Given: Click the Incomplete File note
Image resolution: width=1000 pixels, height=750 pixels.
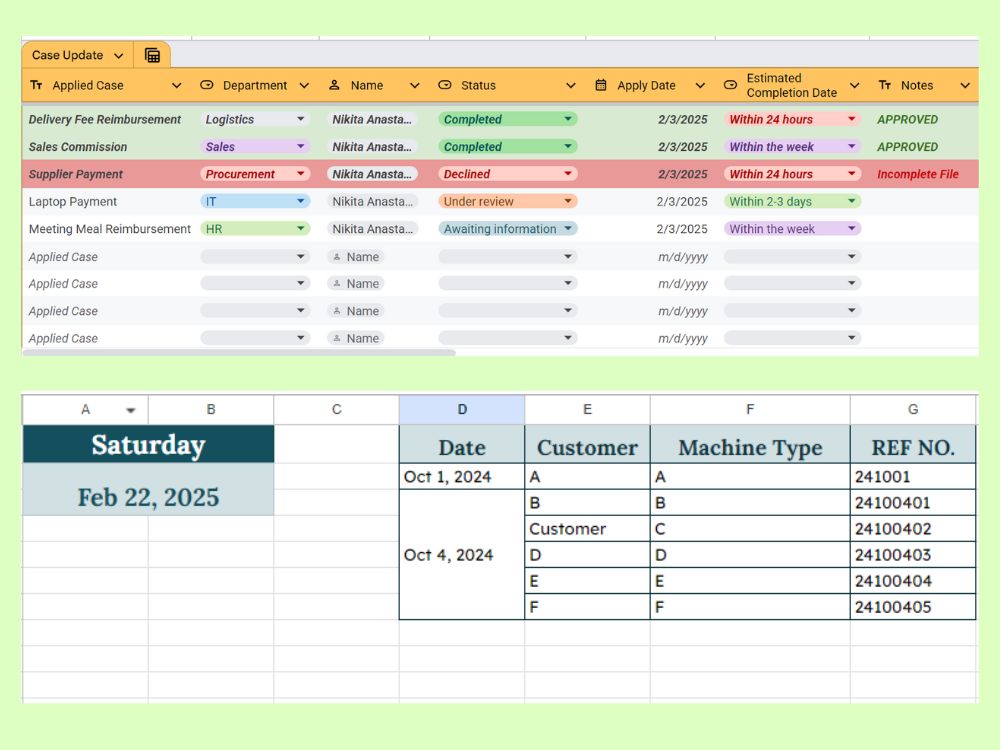Looking at the screenshot, I should [918, 174].
